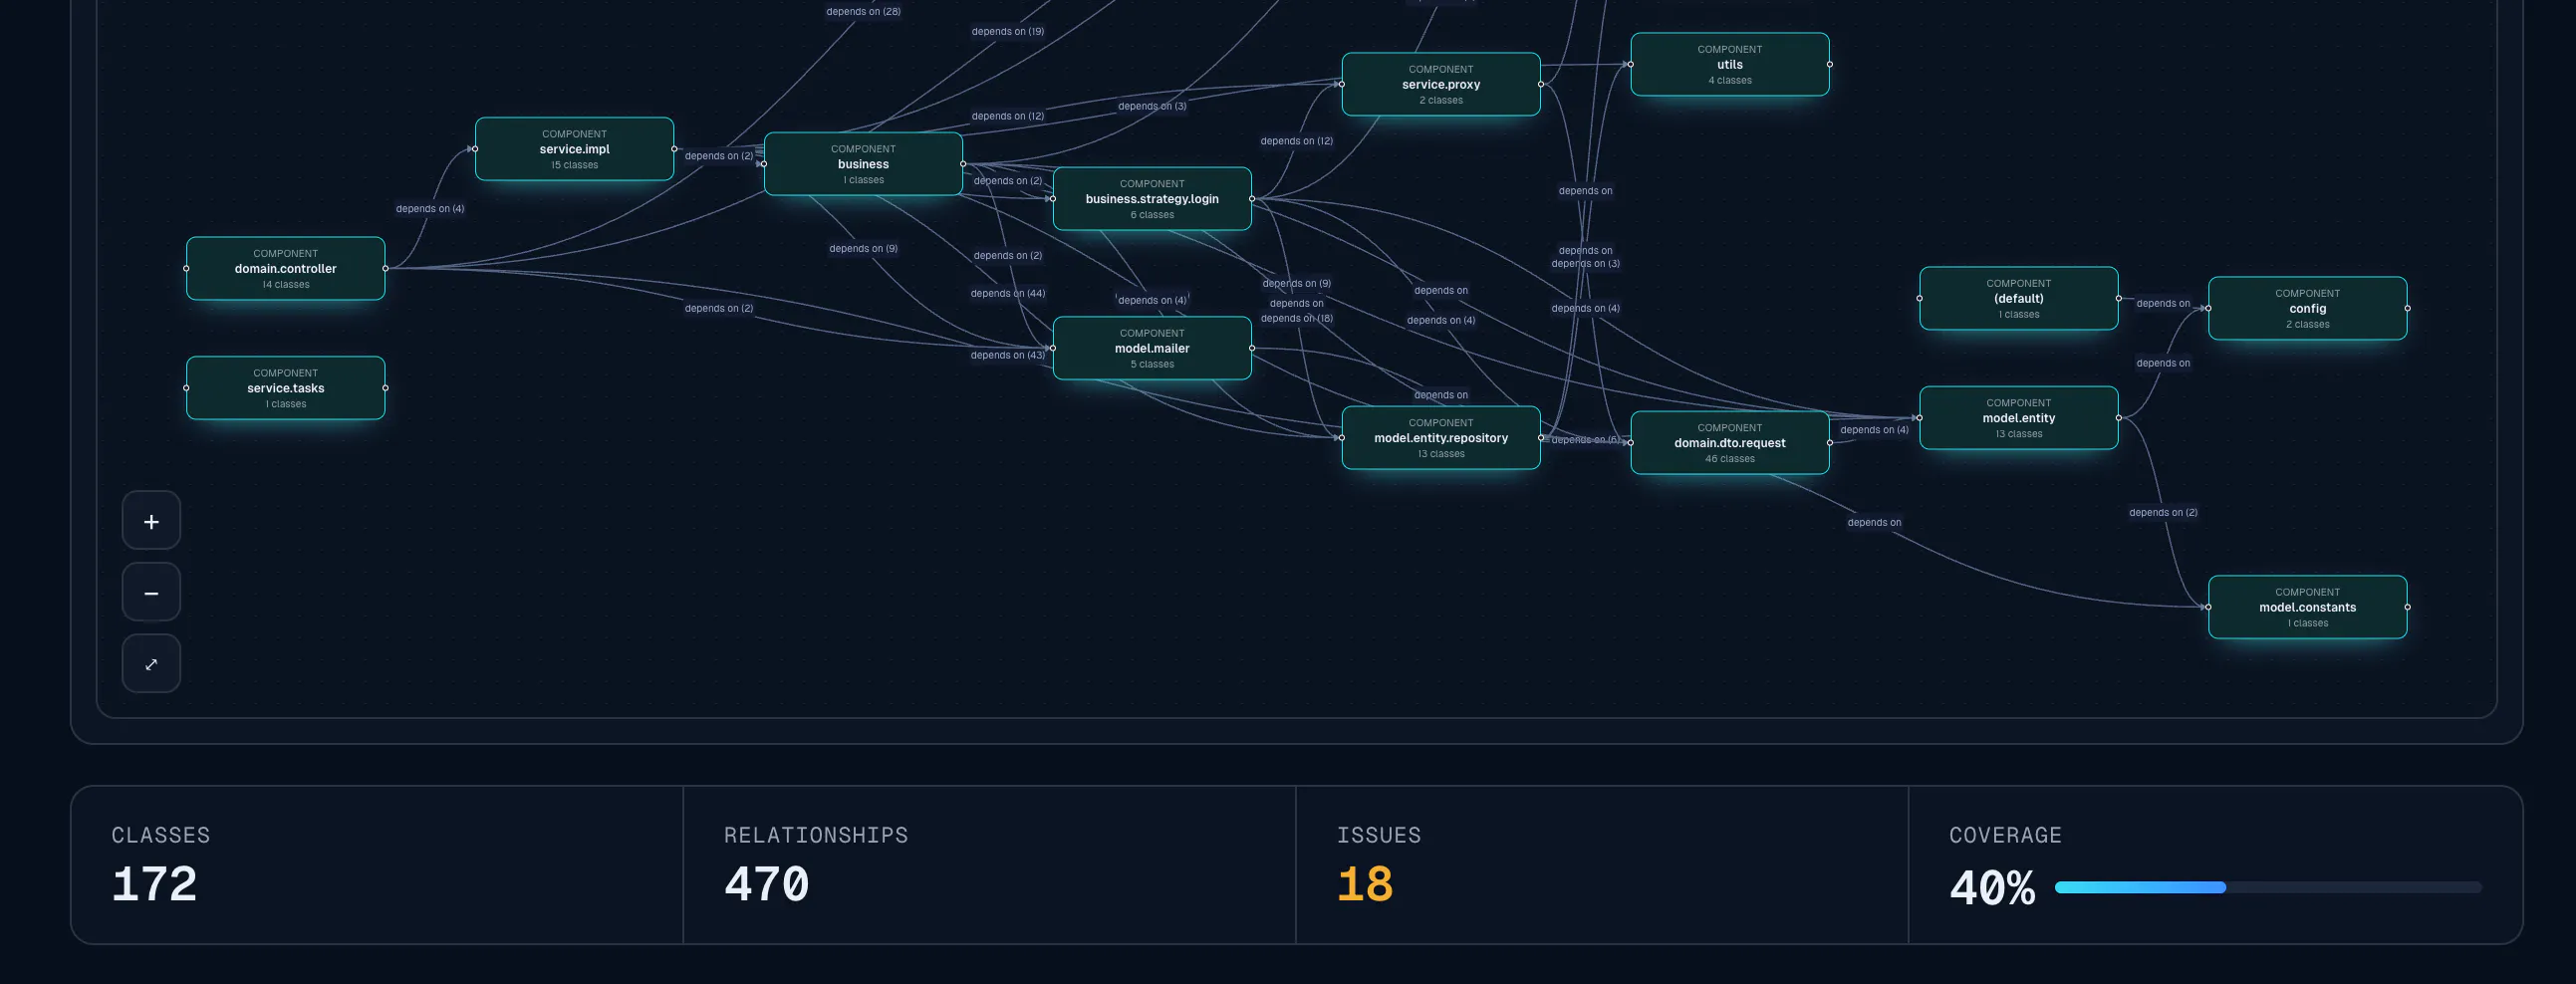The image size is (2576, 984).
Task: Click the 'depends on (3)' label near service.proxy
Action: [1152, 106]
